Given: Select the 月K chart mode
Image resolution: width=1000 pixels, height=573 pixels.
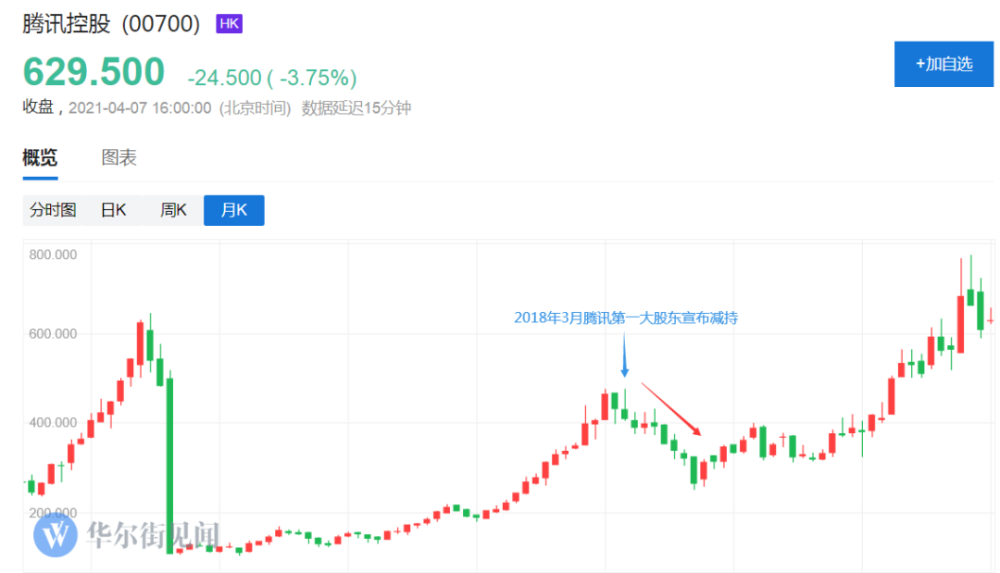Looking at the screenshot, I should tap(234, 210).
